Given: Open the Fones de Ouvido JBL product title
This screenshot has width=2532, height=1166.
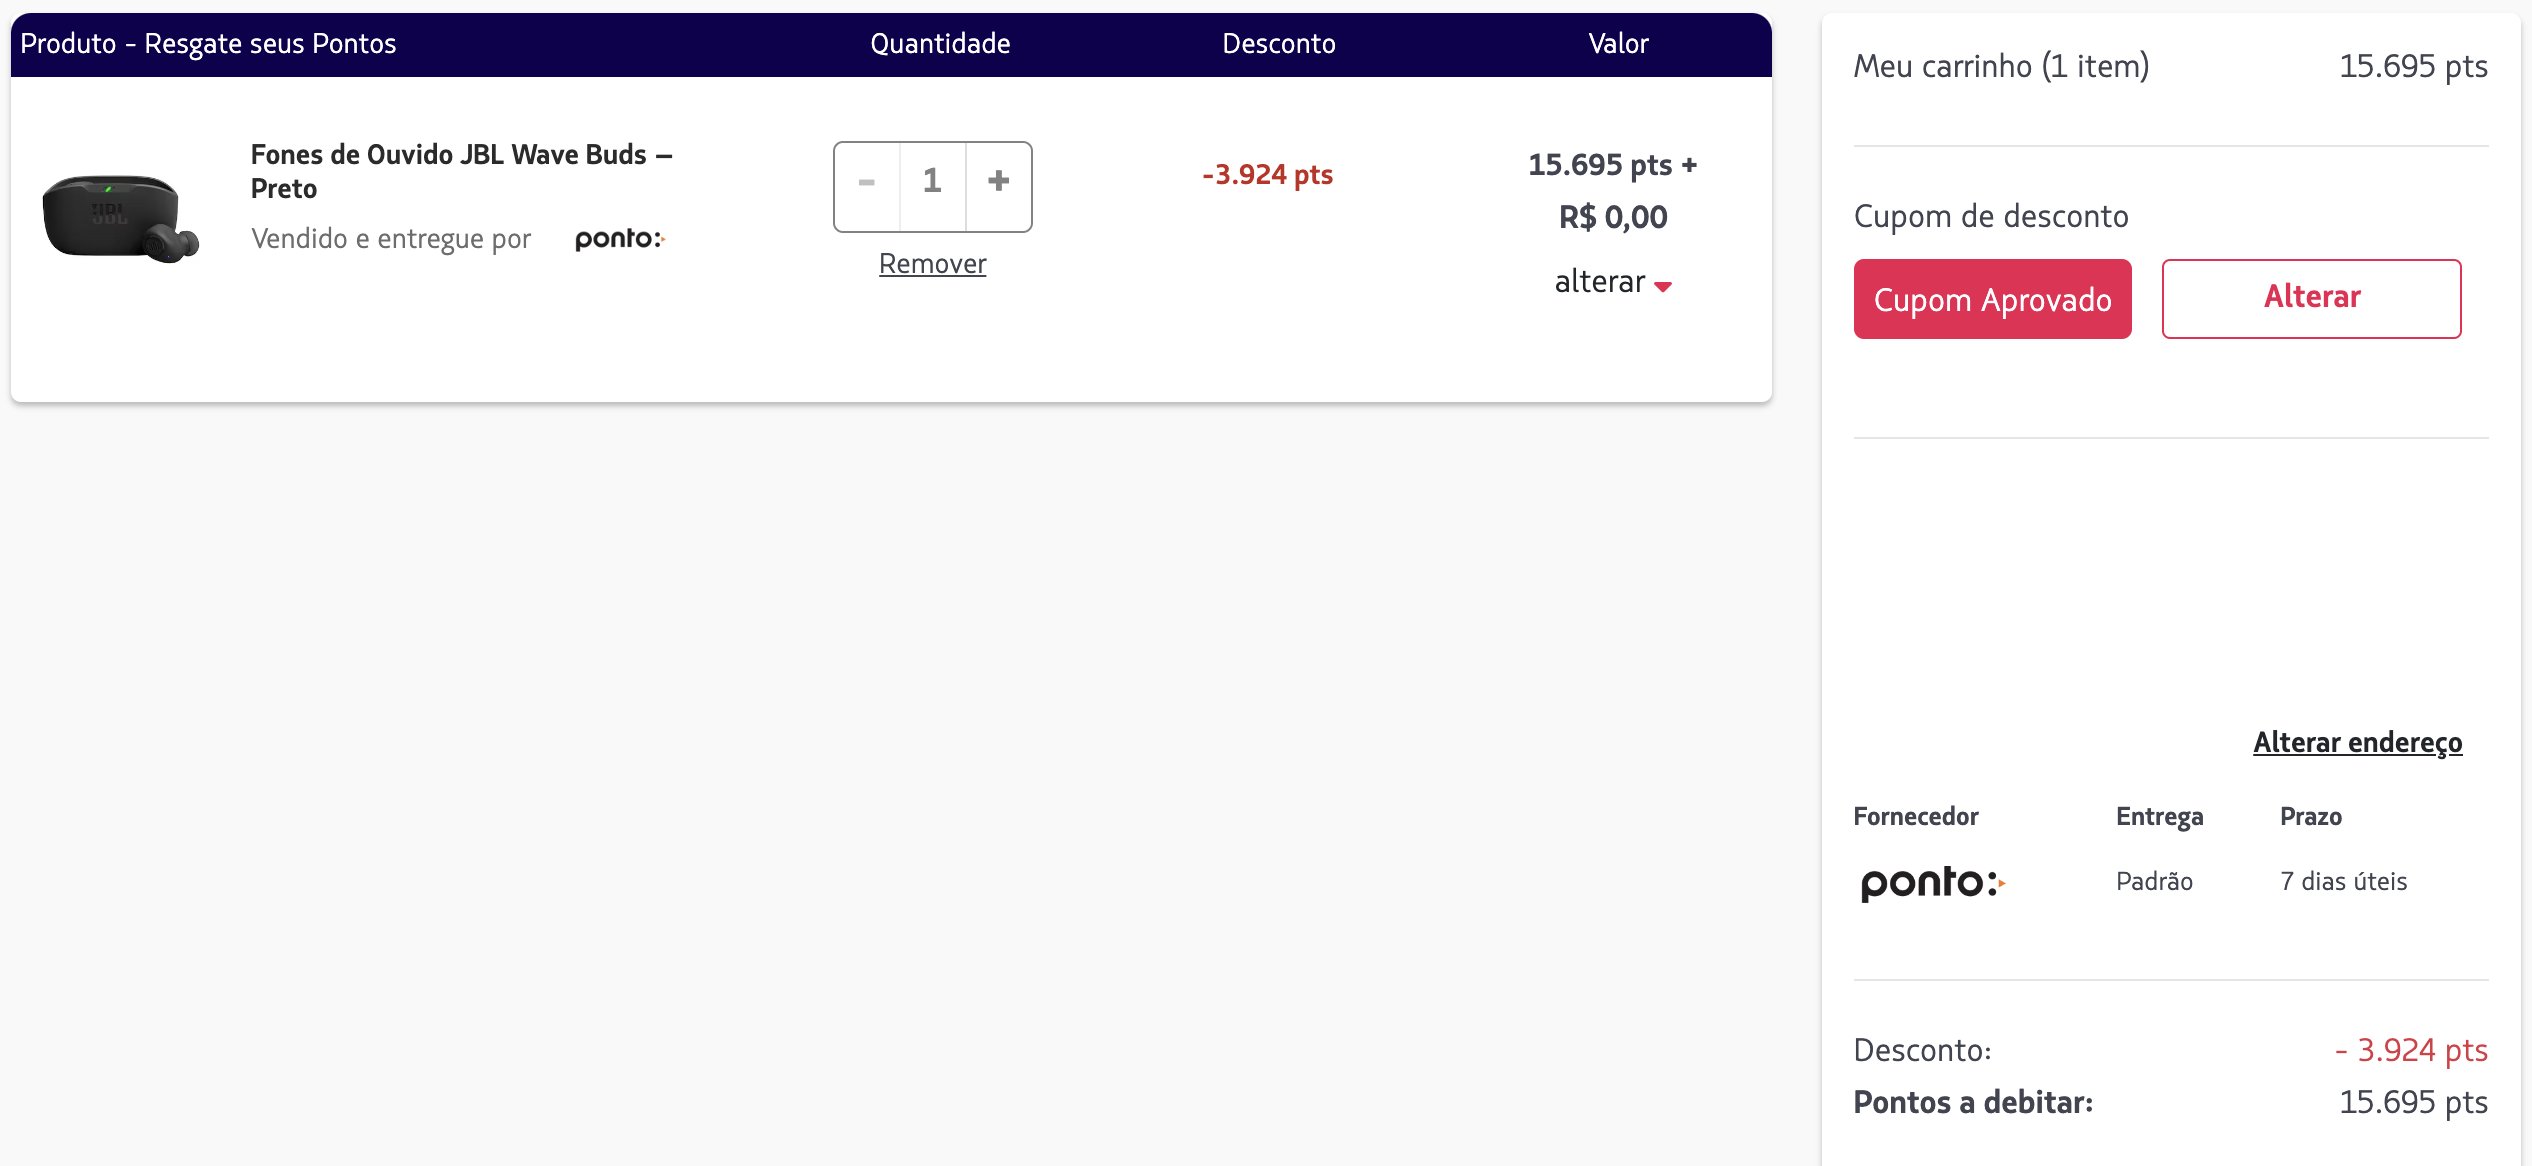Looking at the screenshot, I should [x=461, y=172].
